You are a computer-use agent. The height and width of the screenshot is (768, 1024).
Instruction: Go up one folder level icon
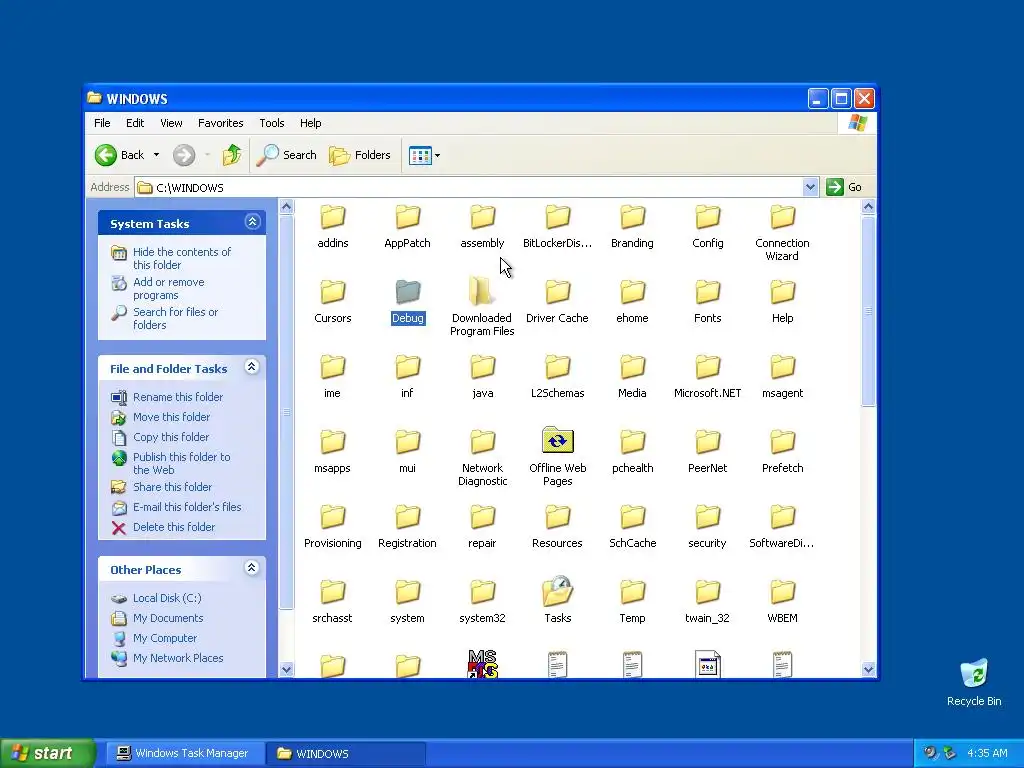[231, 155]
